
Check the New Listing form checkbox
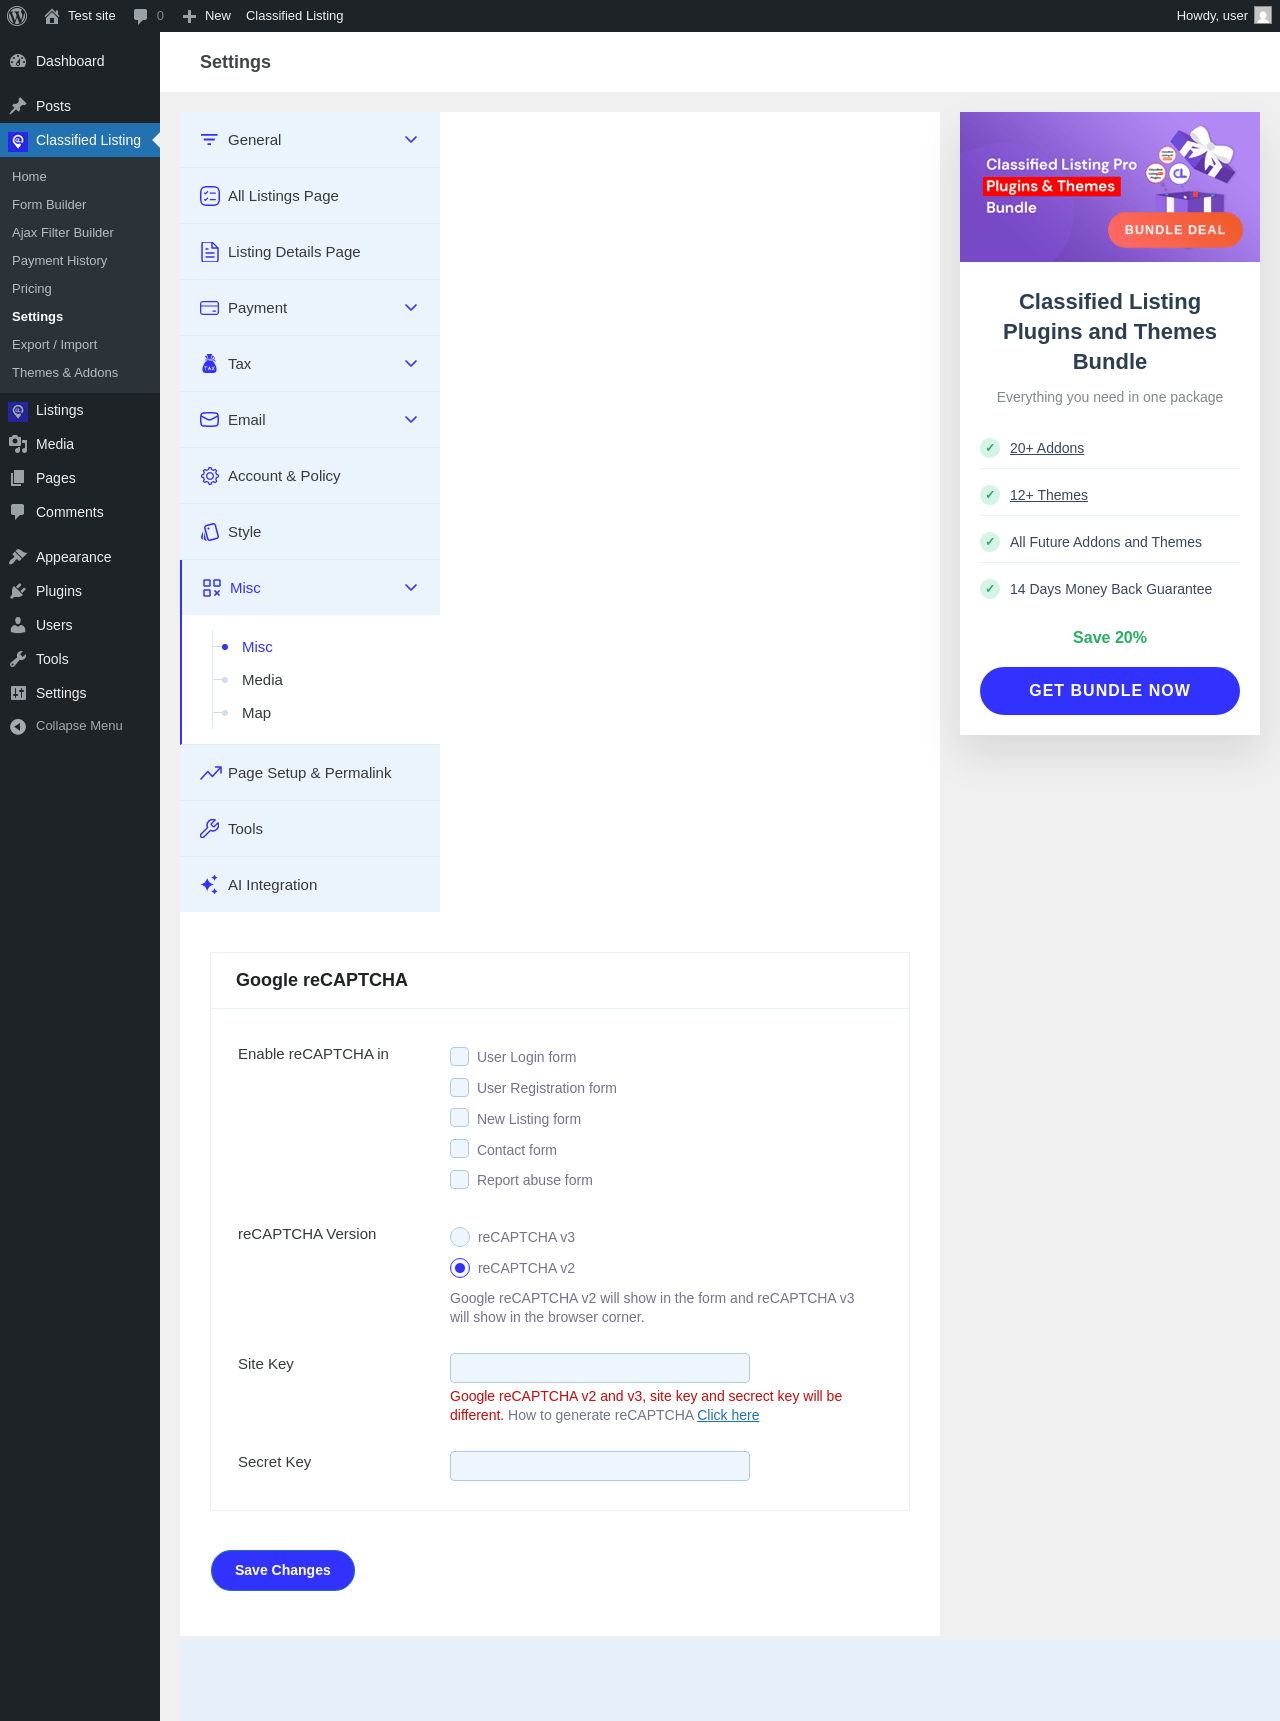[x=460, y=1118]
